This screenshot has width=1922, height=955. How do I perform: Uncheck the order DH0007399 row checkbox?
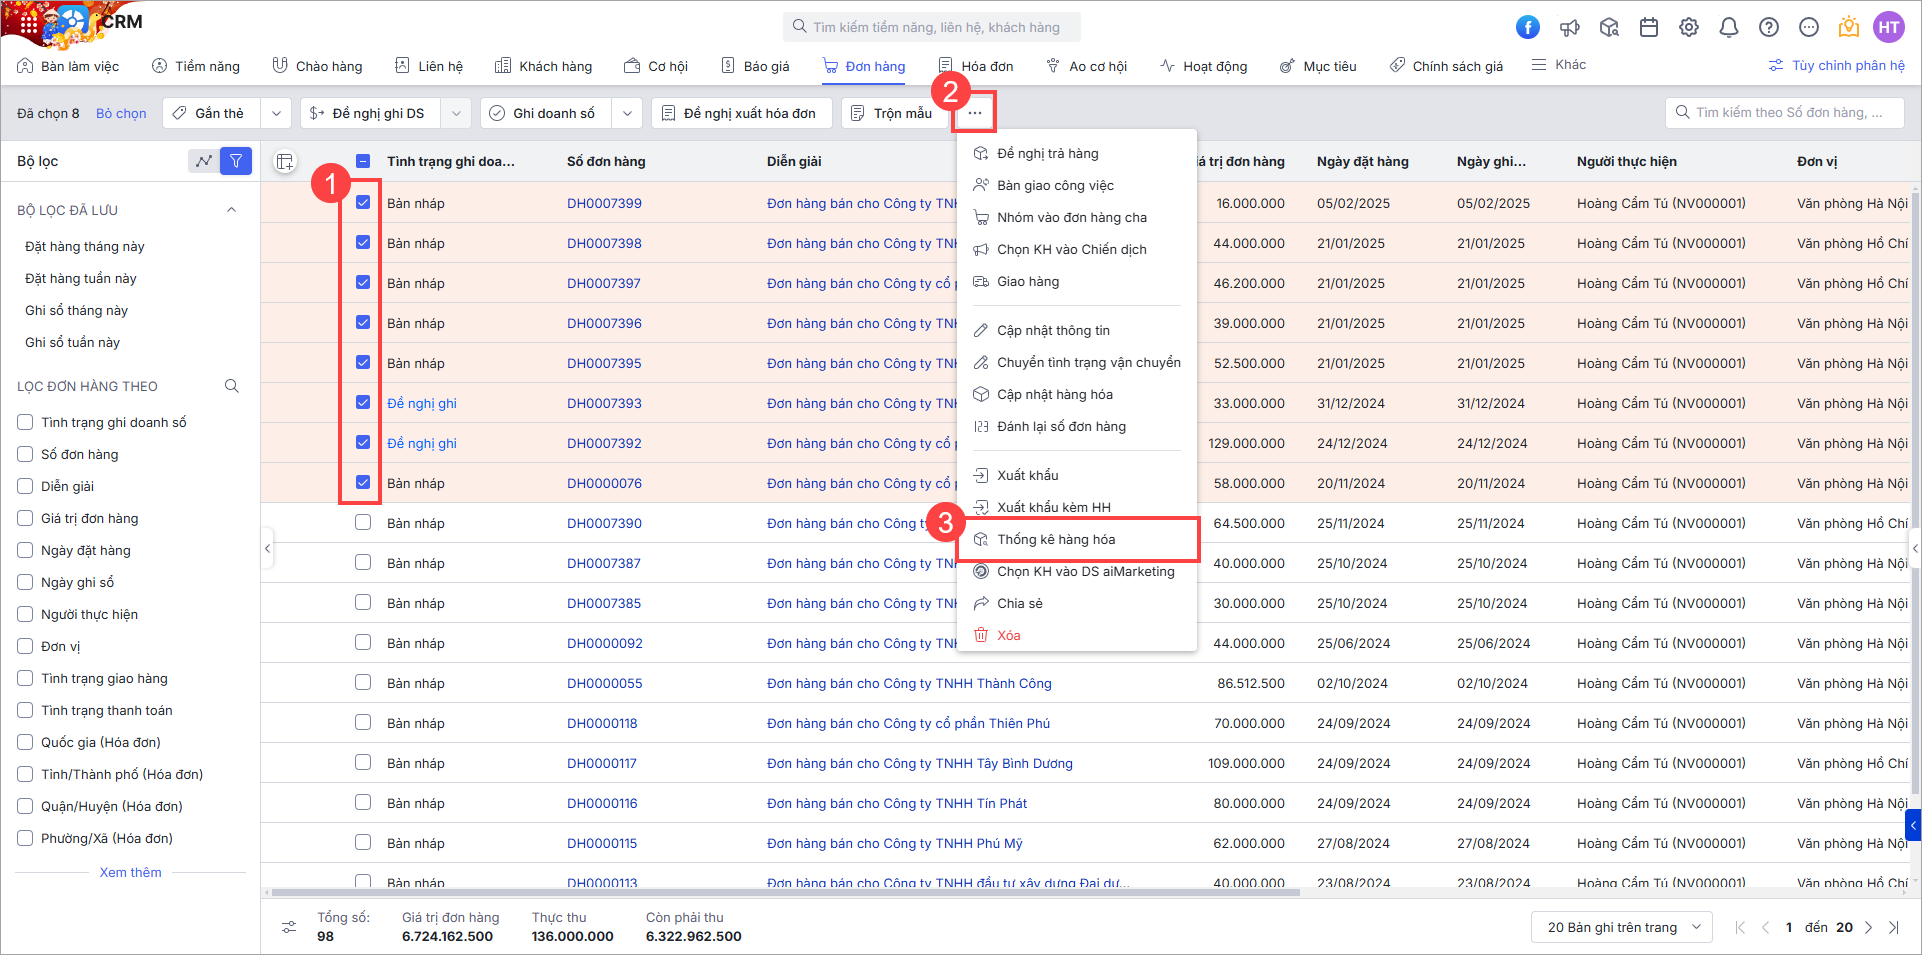pos(363,202)
